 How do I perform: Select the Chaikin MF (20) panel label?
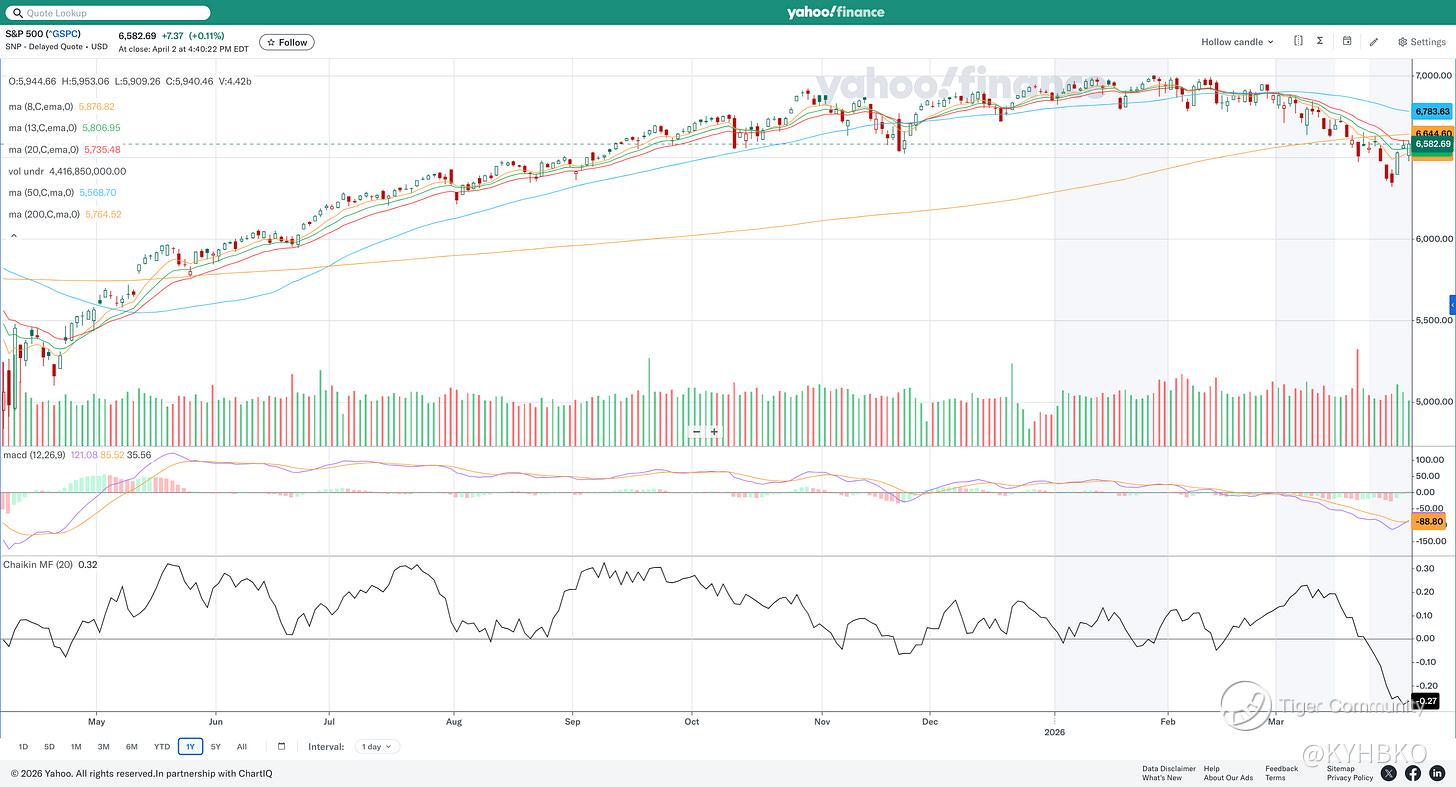(x=38, y=564)
